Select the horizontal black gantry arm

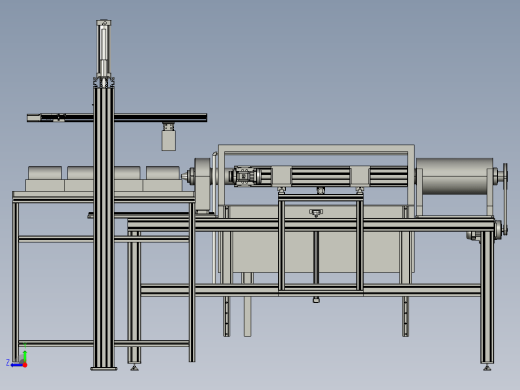(x=117, y=118)
